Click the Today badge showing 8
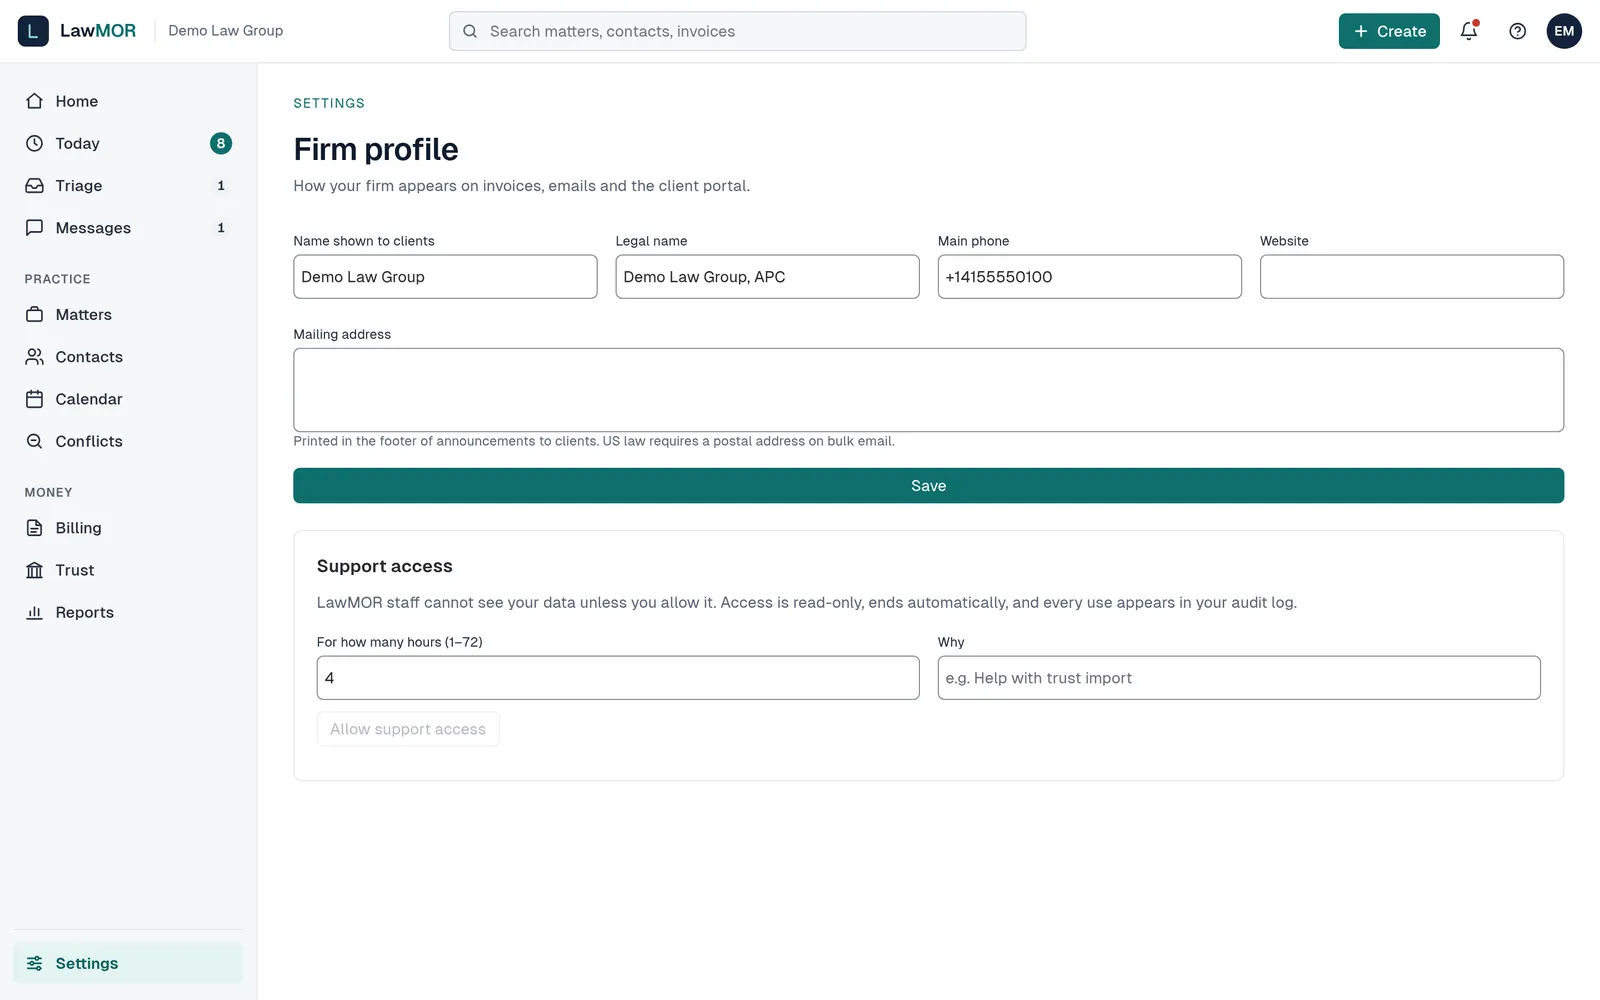 click(221, 143)
